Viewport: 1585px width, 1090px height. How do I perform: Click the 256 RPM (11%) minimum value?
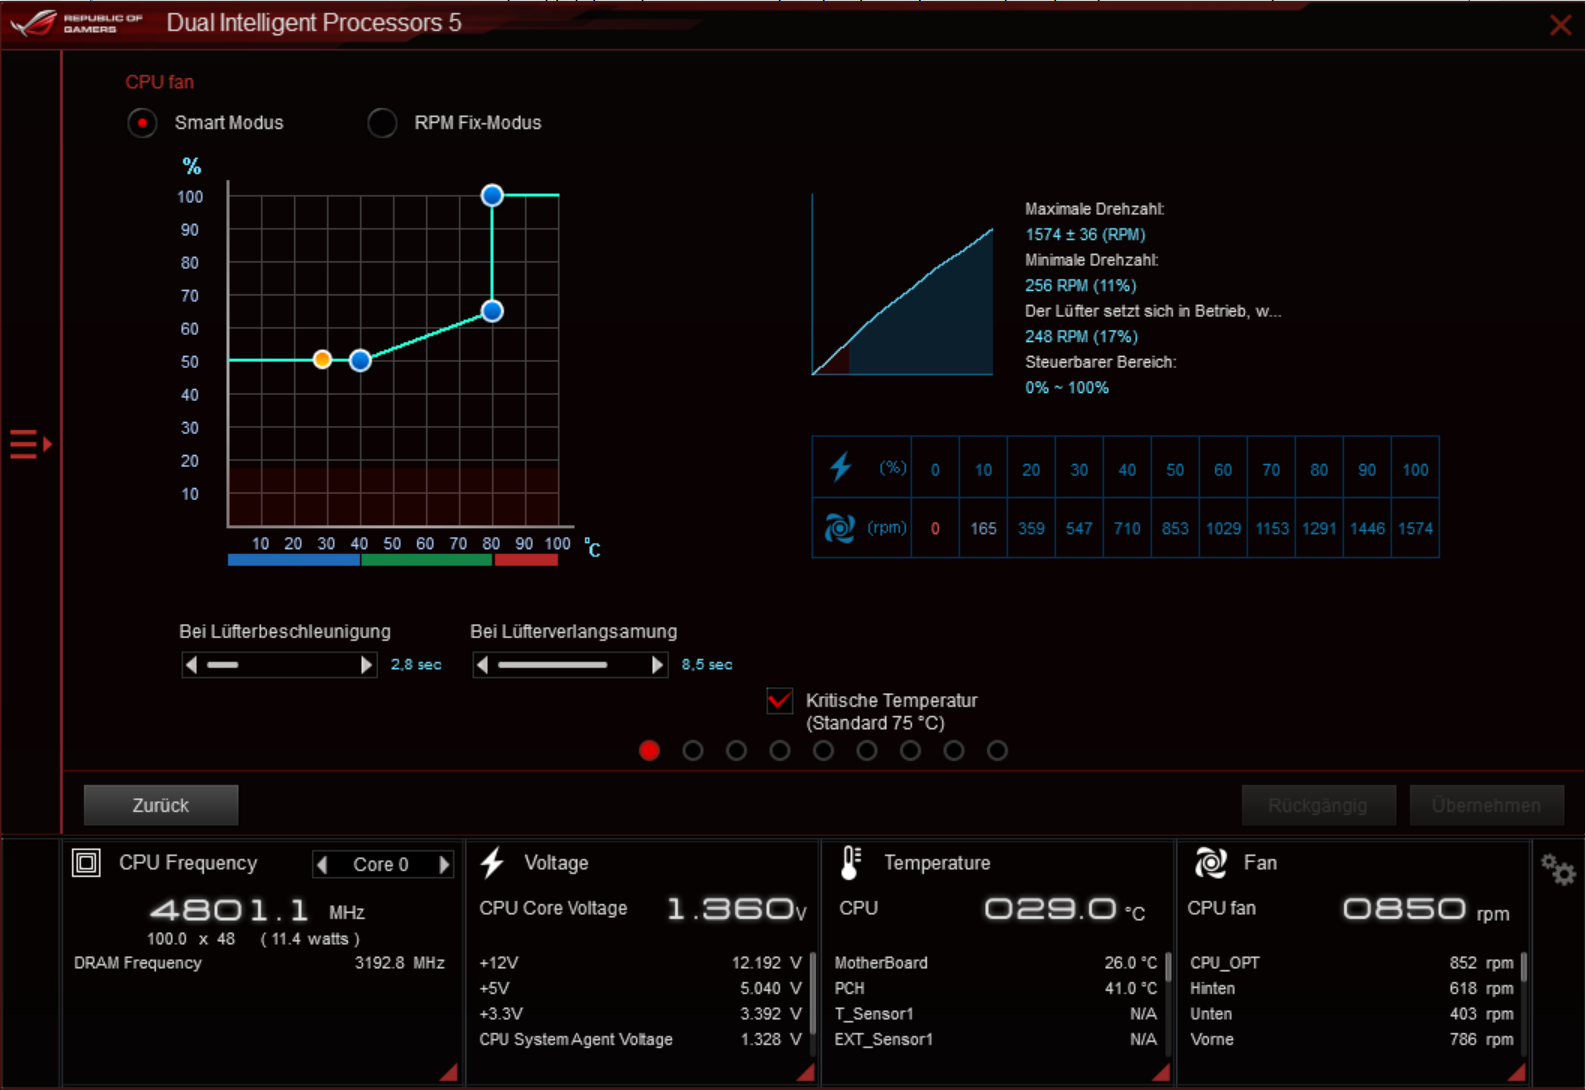1080,285
